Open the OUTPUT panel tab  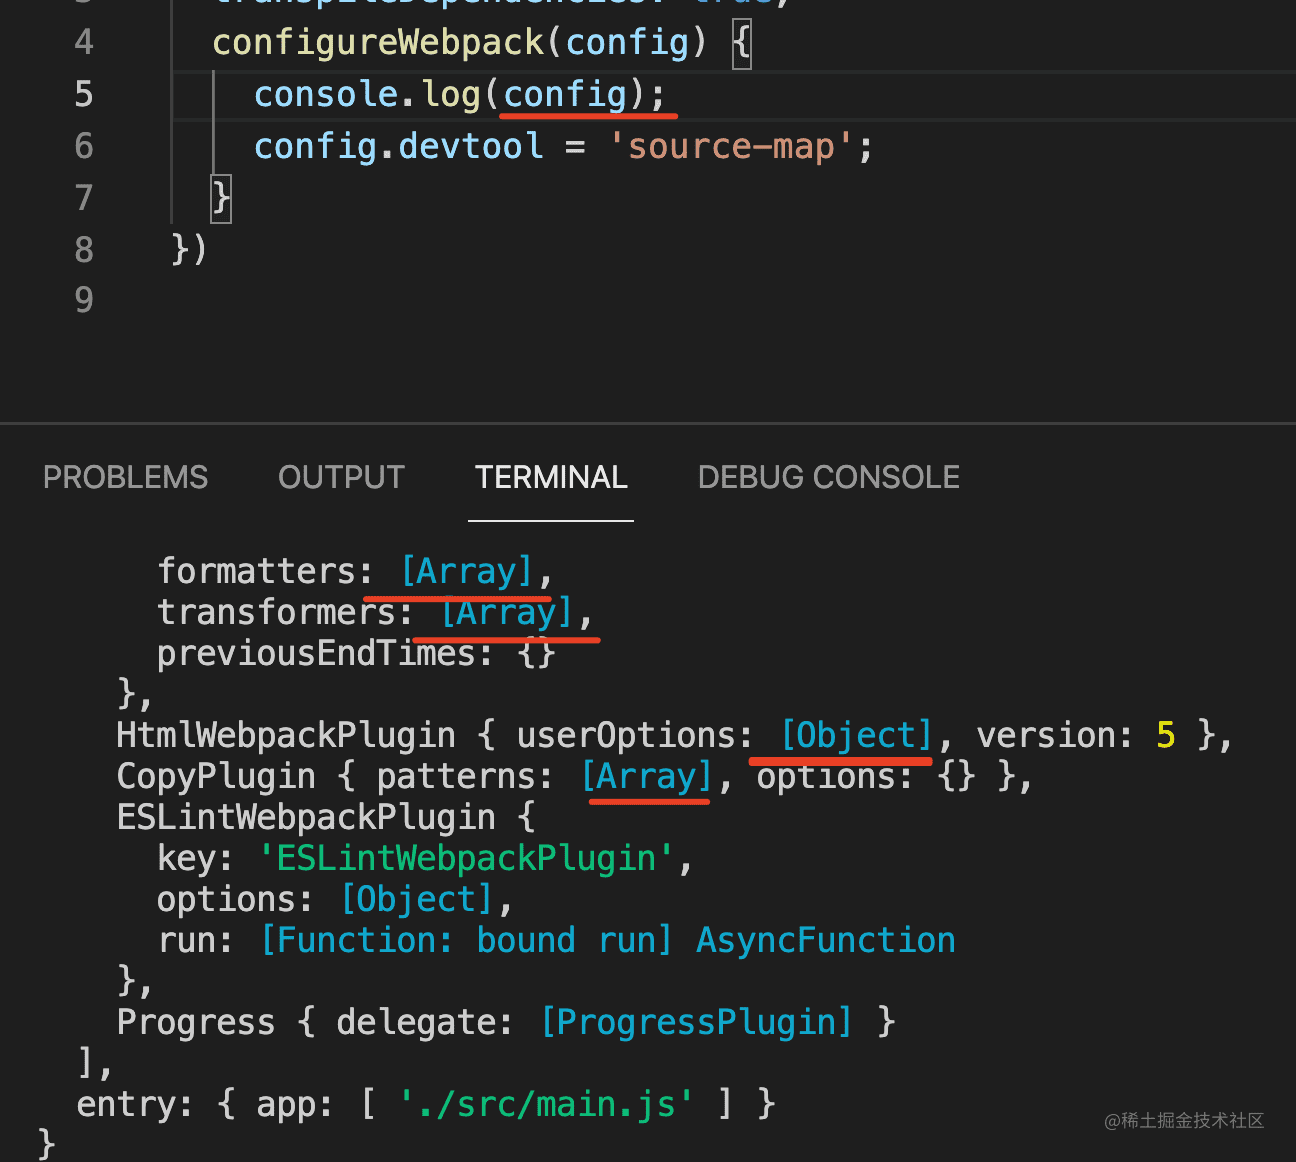[341, 477]
